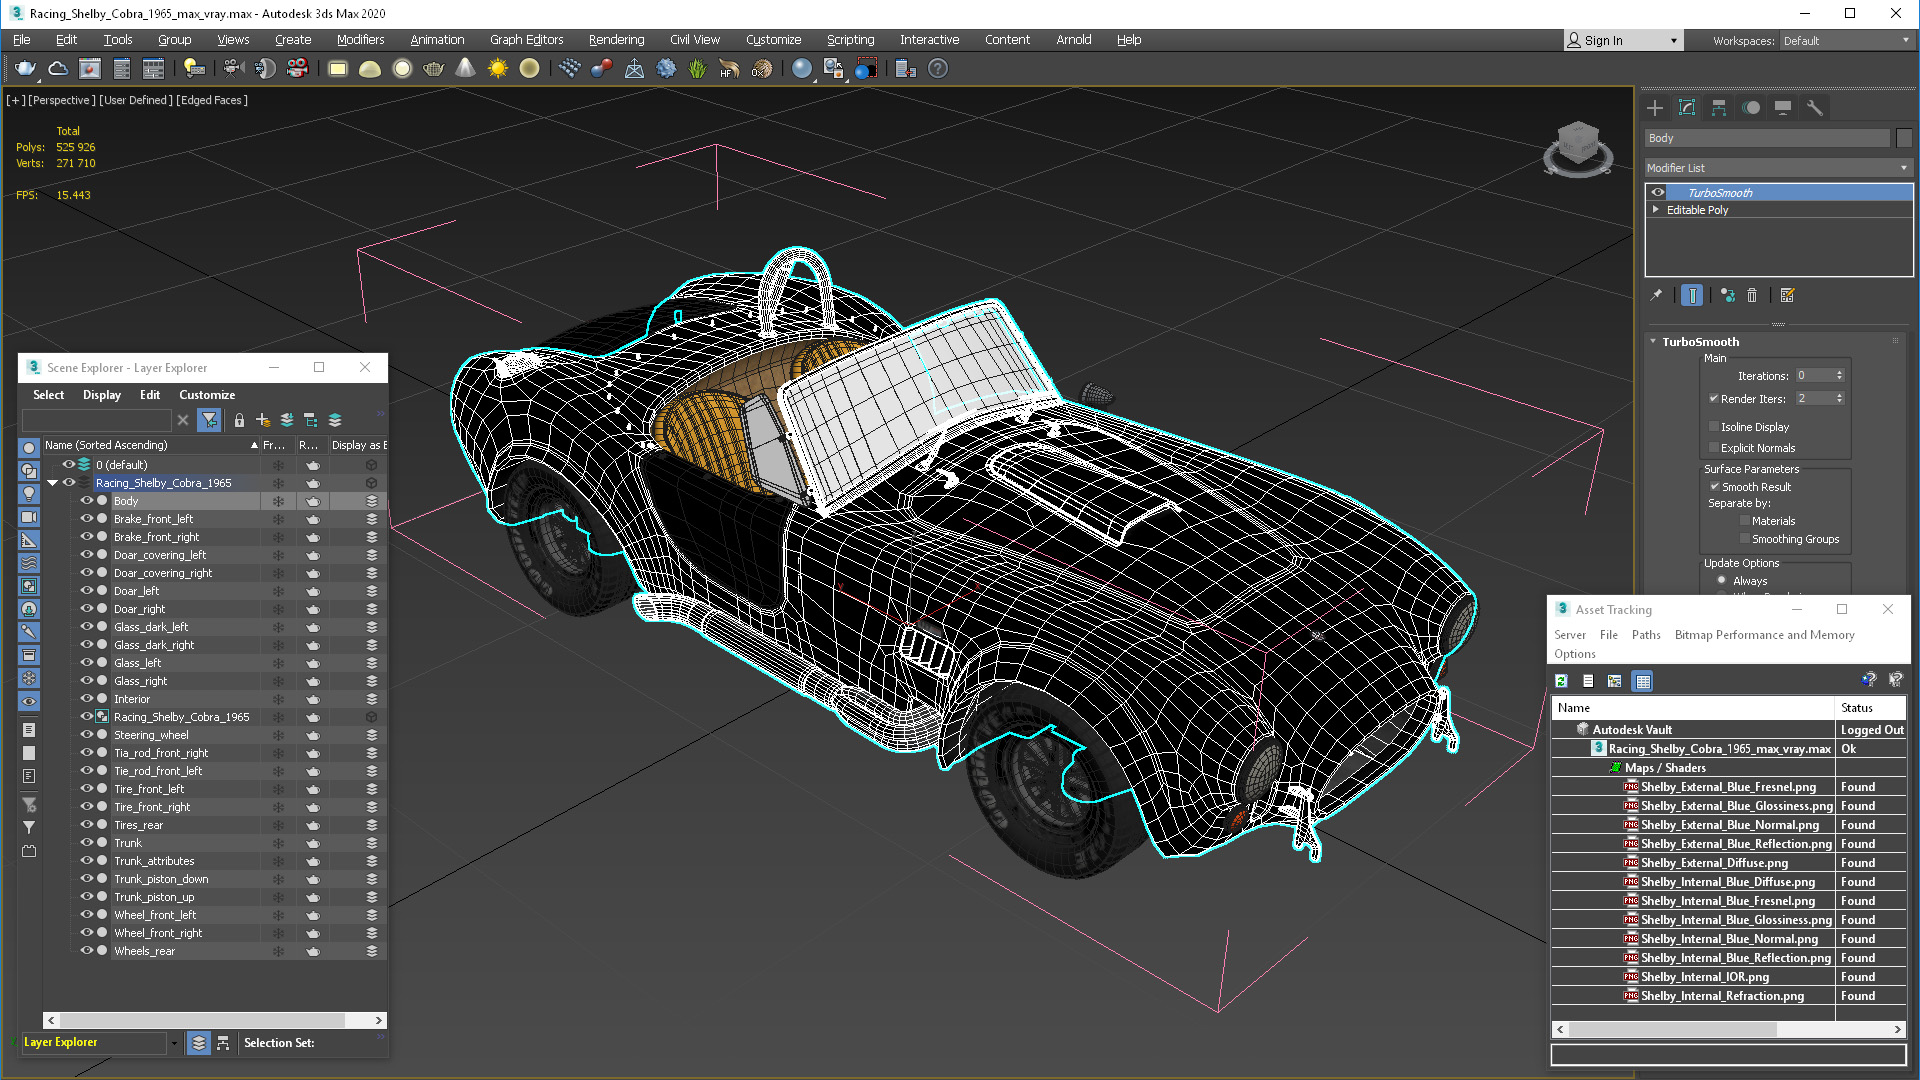
Task: Click the Iterations spinner arrows
Action: point(1839,376)
